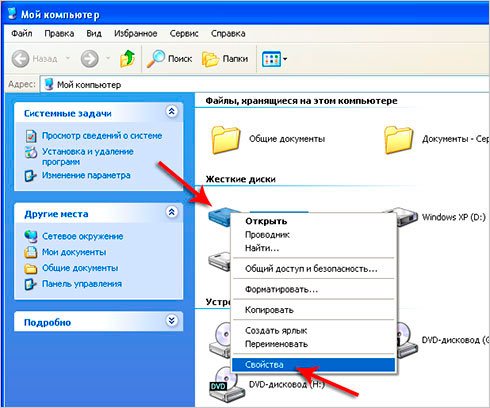
Task: Collapse the Системные задачи panel
Action: [172, 111]
